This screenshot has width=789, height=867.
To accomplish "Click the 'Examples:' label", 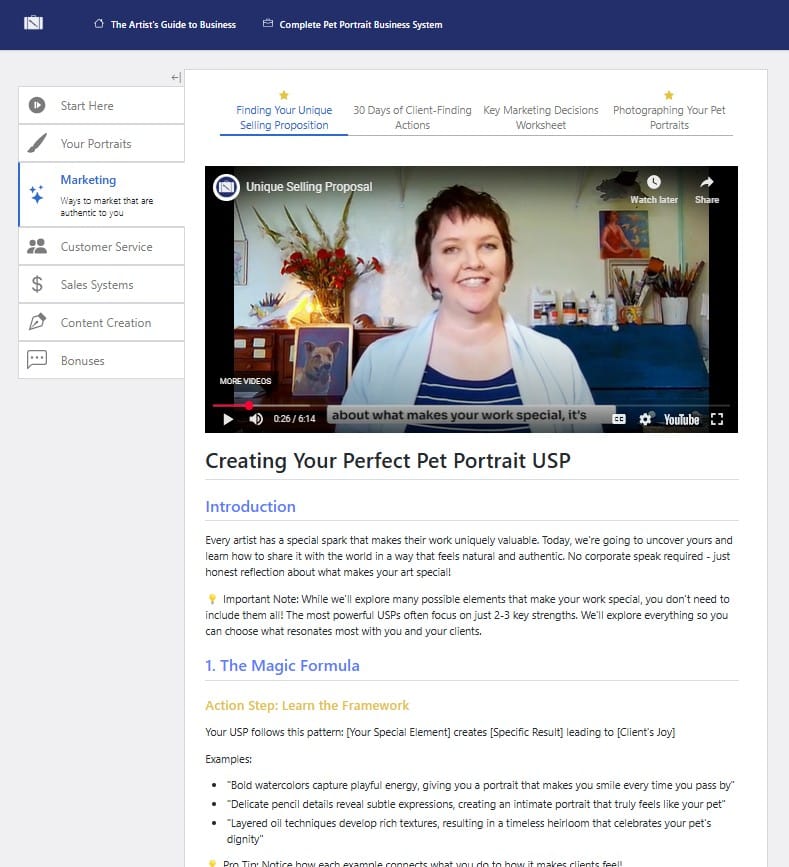I will click(x=228, y=759).
